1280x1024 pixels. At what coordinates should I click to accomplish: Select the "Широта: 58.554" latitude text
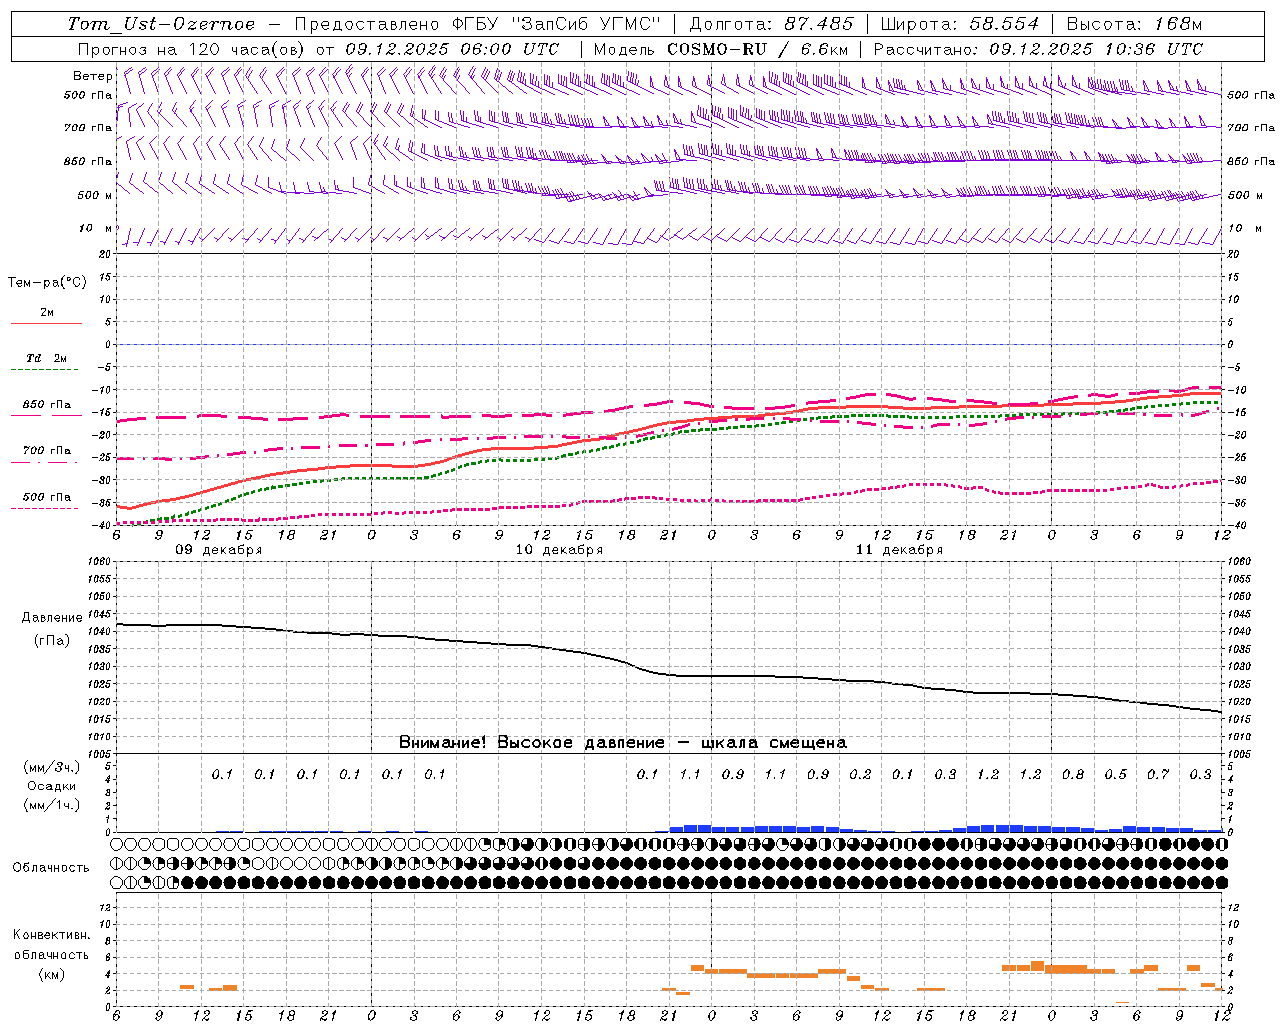960,24
